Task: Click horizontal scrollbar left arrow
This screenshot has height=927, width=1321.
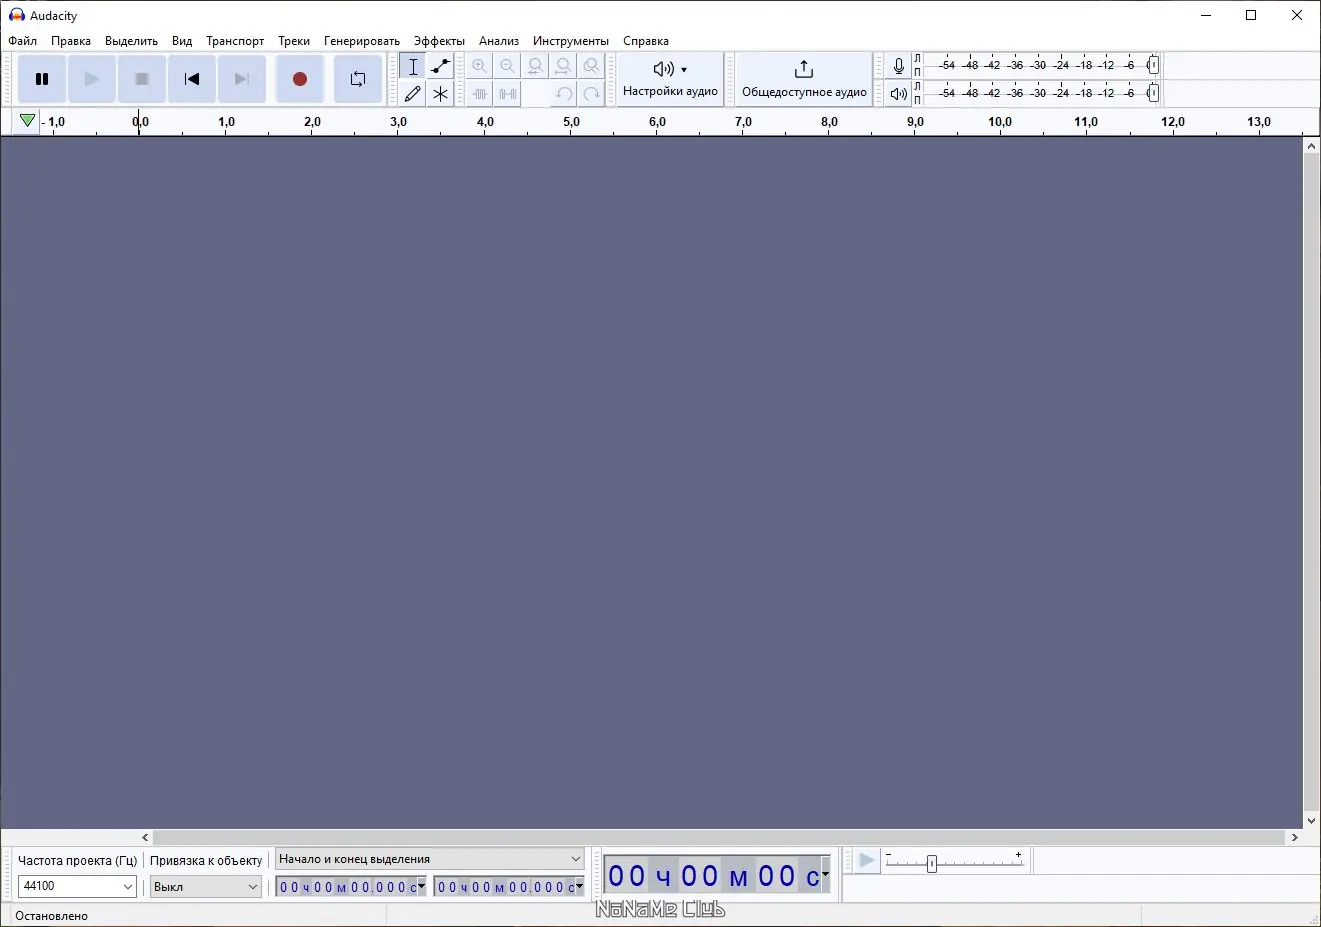Action: point(146,838)
